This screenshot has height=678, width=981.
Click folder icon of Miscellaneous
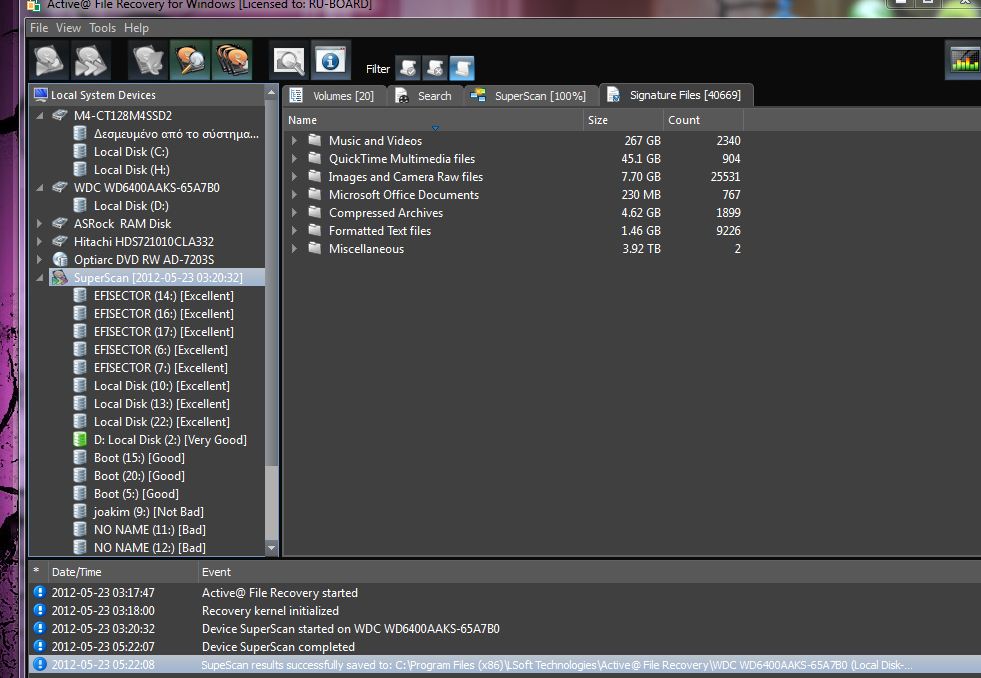coord(315,248)
